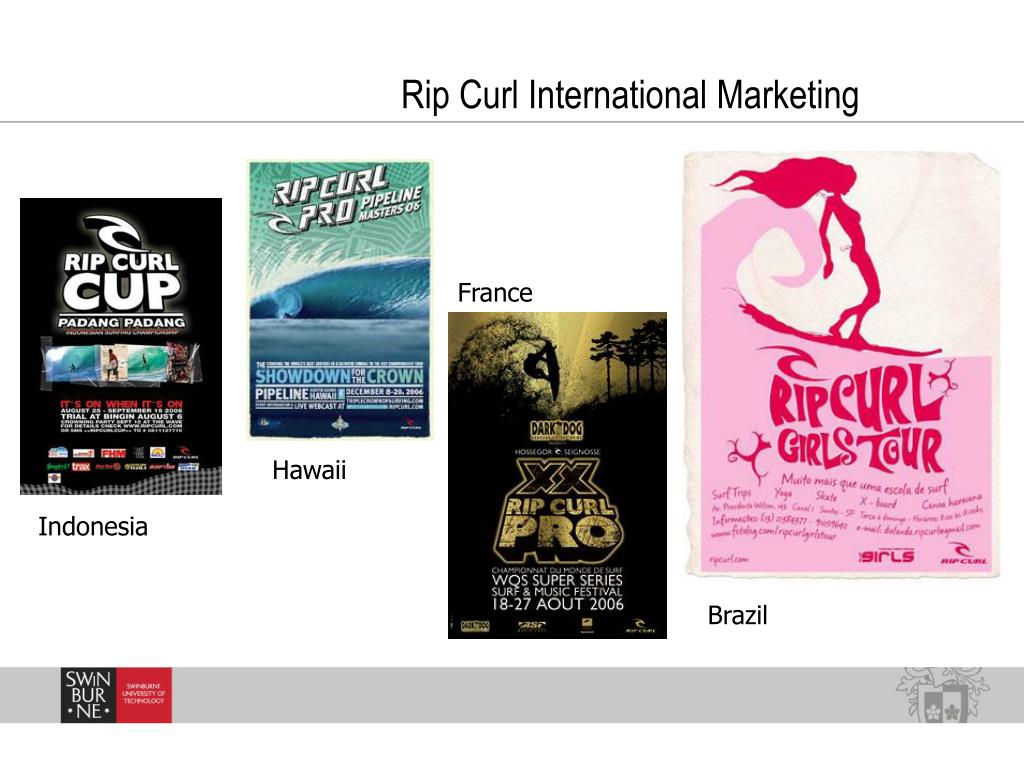Click the Showdown for the Crown text

pos(339,376)
